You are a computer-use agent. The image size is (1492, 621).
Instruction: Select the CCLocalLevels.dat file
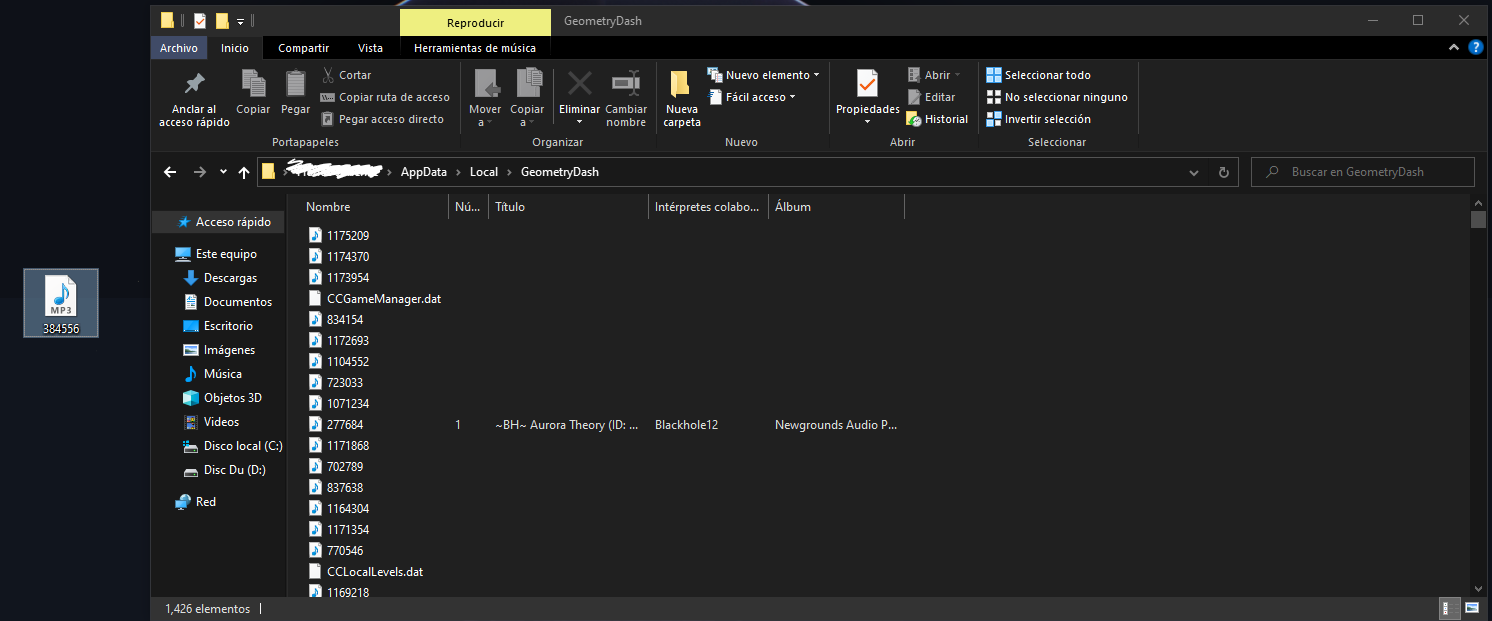[x=366, y=572]
